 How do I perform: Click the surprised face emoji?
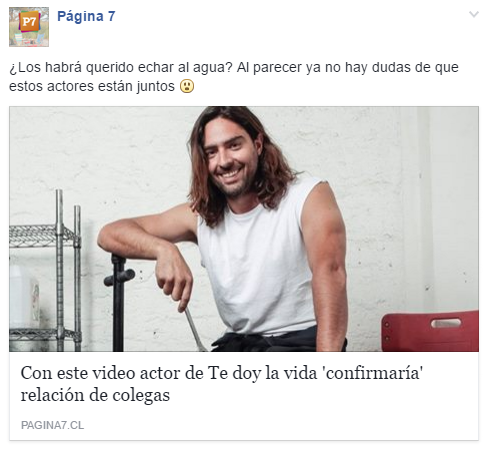pyautogui.click(x=187, y=86)
